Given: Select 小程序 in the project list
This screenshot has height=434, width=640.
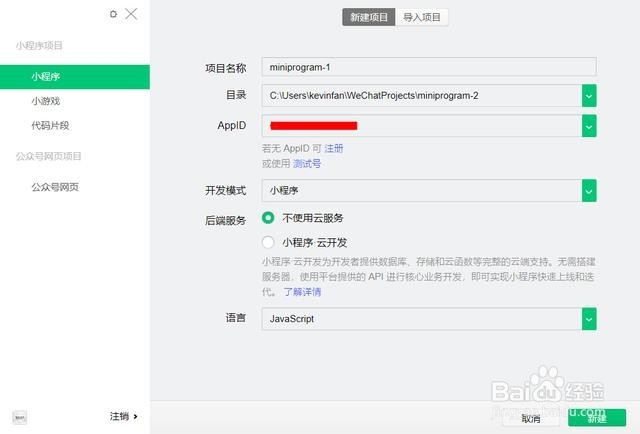Looking at the screenshot, I should (x=75, y=77).
